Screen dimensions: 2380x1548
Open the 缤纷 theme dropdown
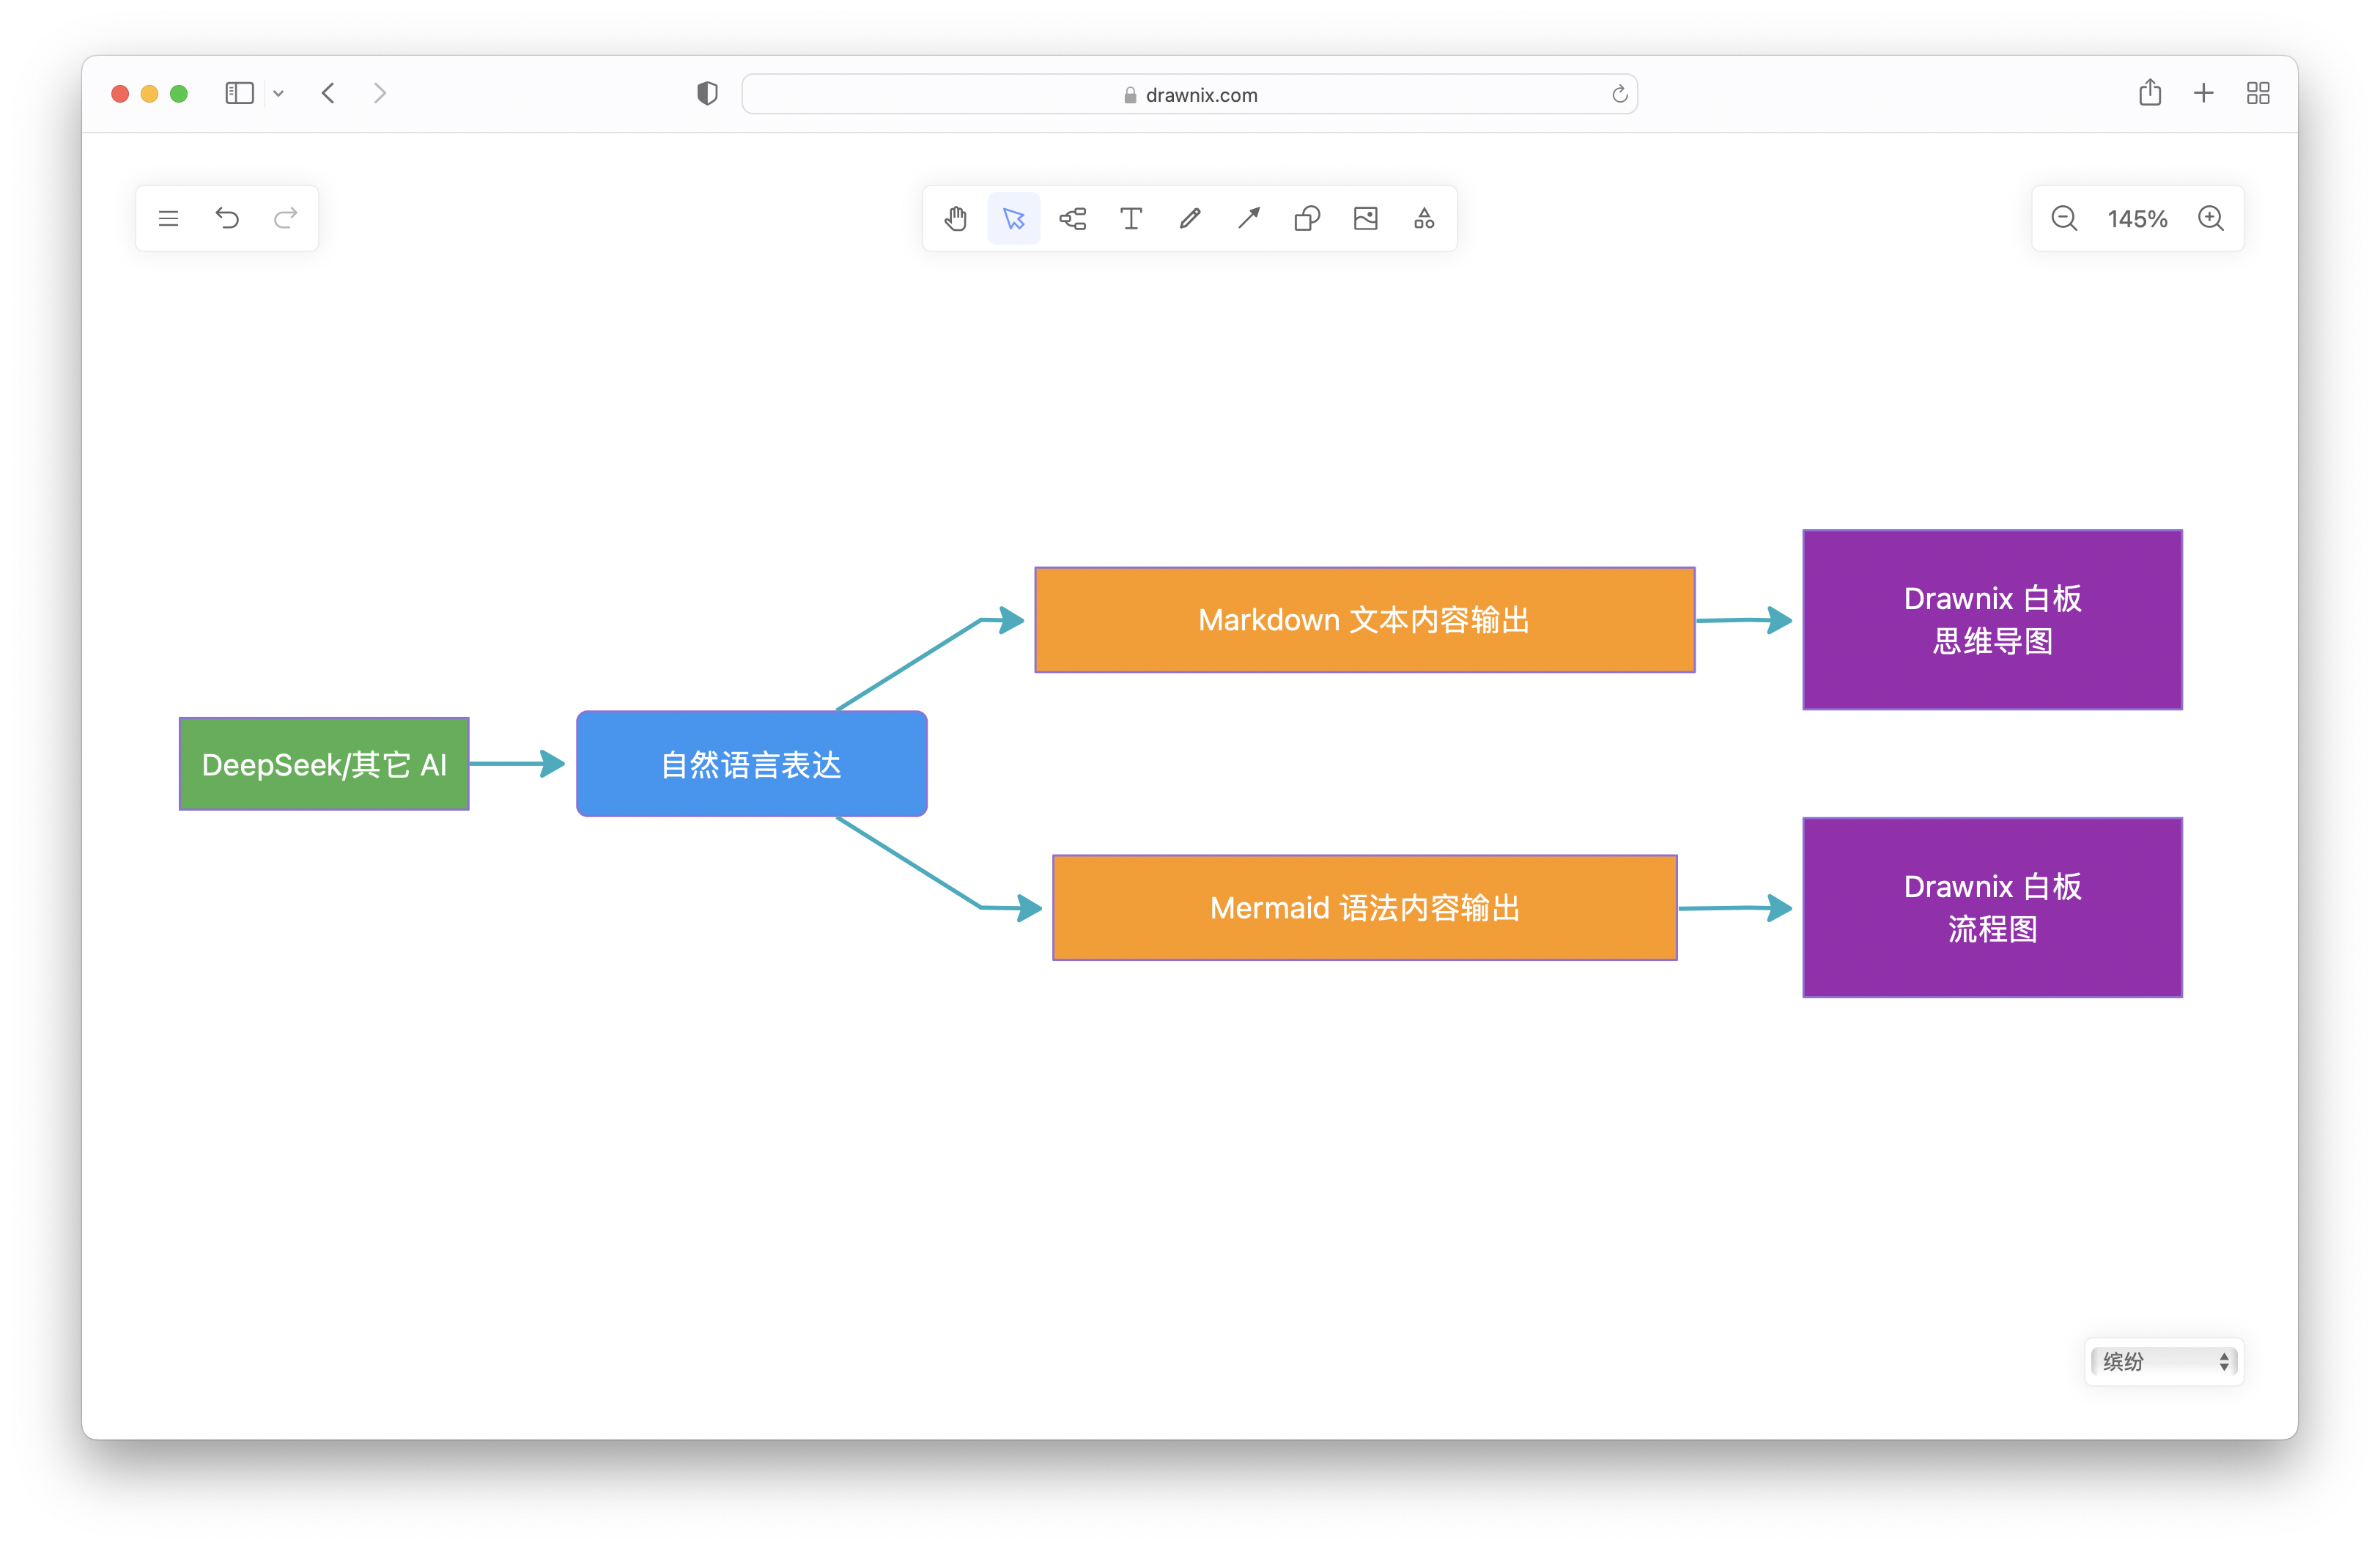[2164, 1361]
